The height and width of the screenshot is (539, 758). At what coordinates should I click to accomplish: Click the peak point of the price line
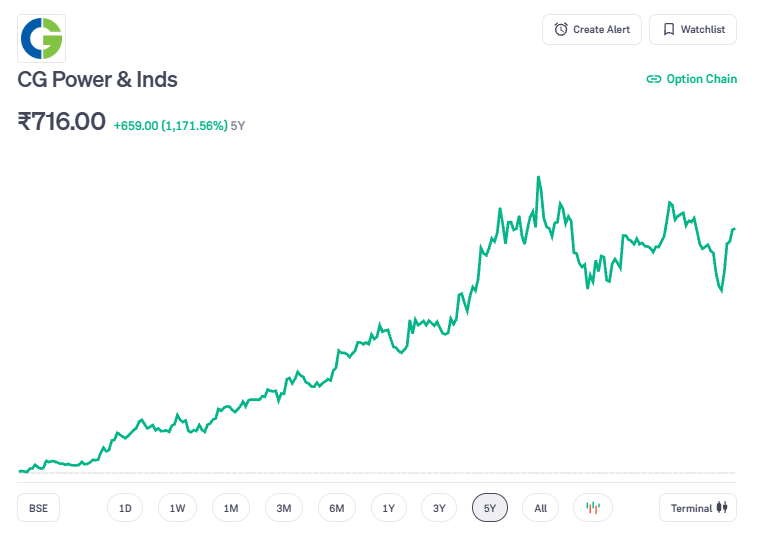[x=539, y=177]
